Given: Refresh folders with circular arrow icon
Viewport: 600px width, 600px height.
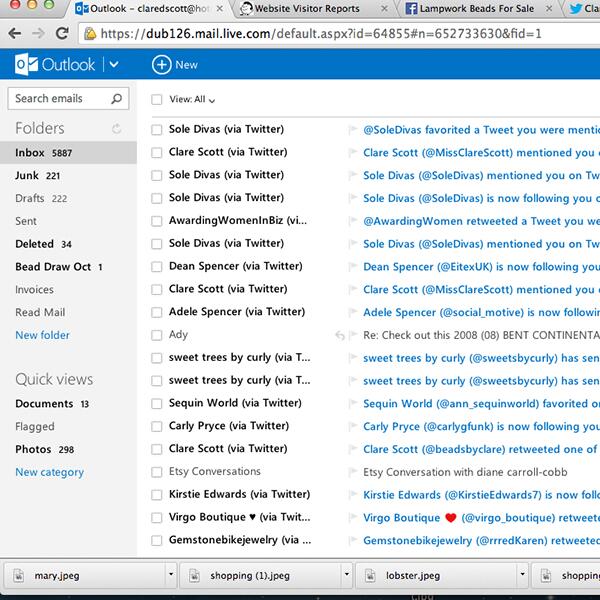Looking at the screenshot, I should pos(117,129).
